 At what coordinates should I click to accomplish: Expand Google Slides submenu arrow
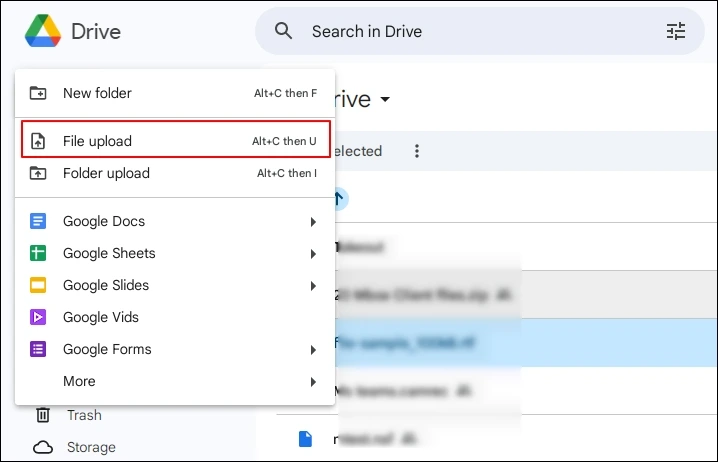click(313, 286)
